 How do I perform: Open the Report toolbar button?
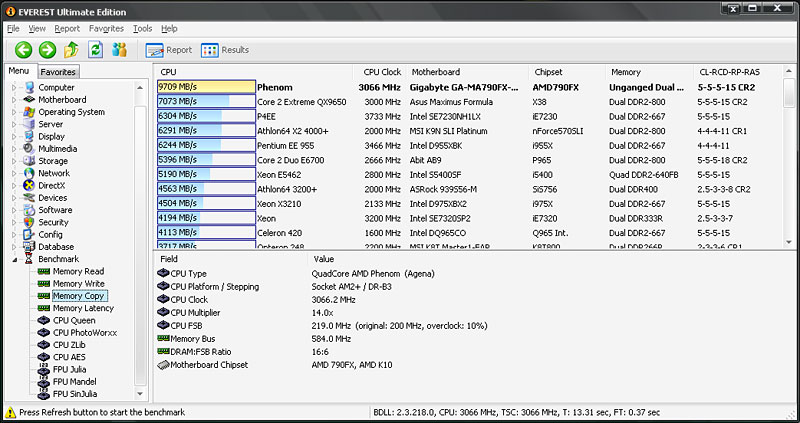[x=168, y=50]
